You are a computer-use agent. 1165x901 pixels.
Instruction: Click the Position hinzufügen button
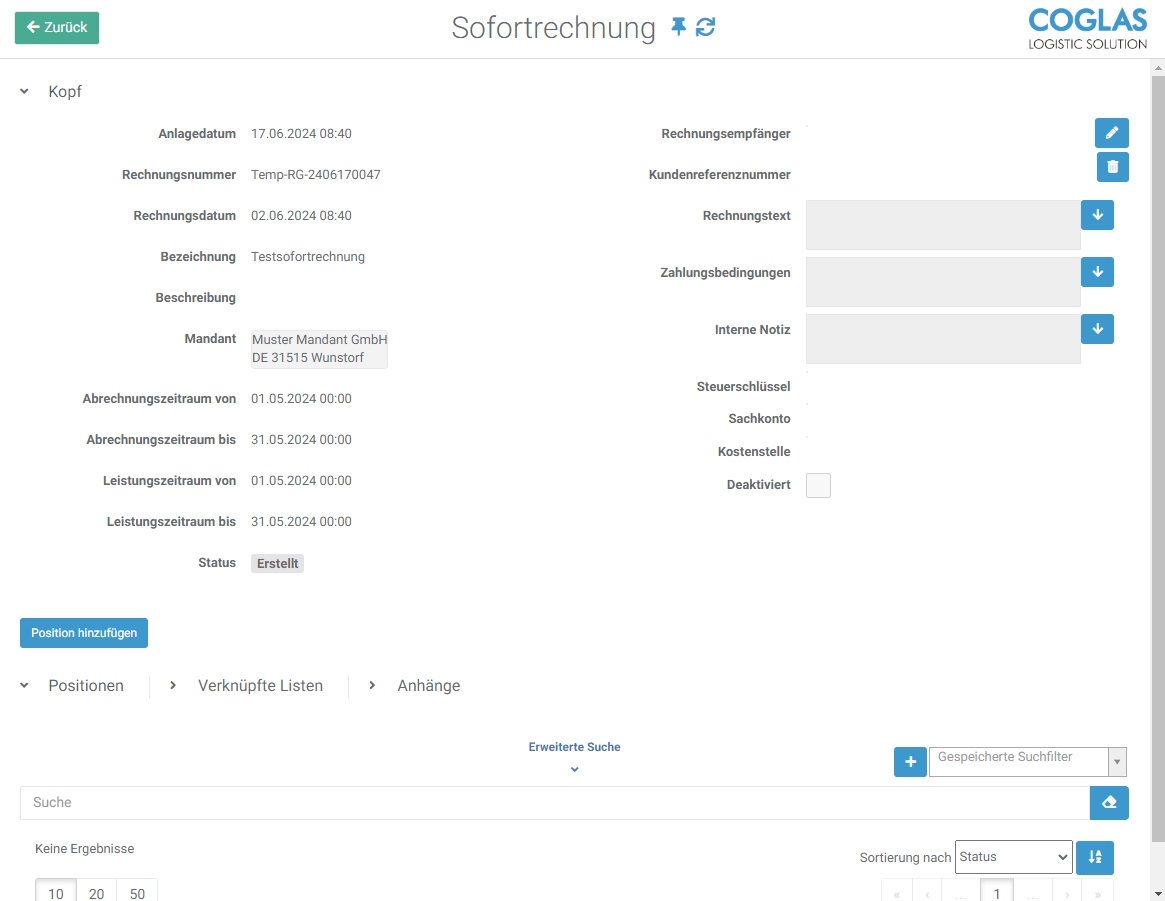click(84, 633)
